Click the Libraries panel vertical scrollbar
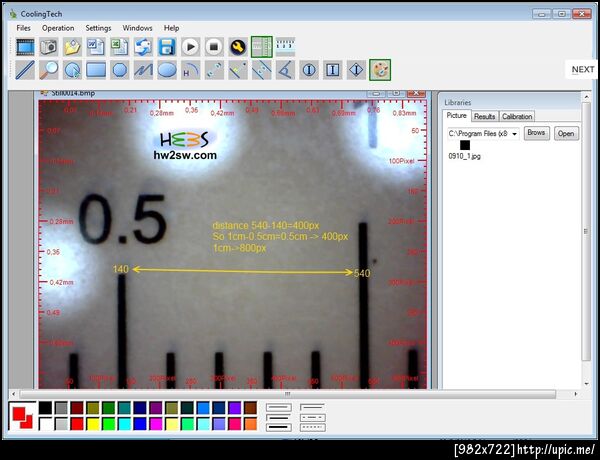 [585, 232]
